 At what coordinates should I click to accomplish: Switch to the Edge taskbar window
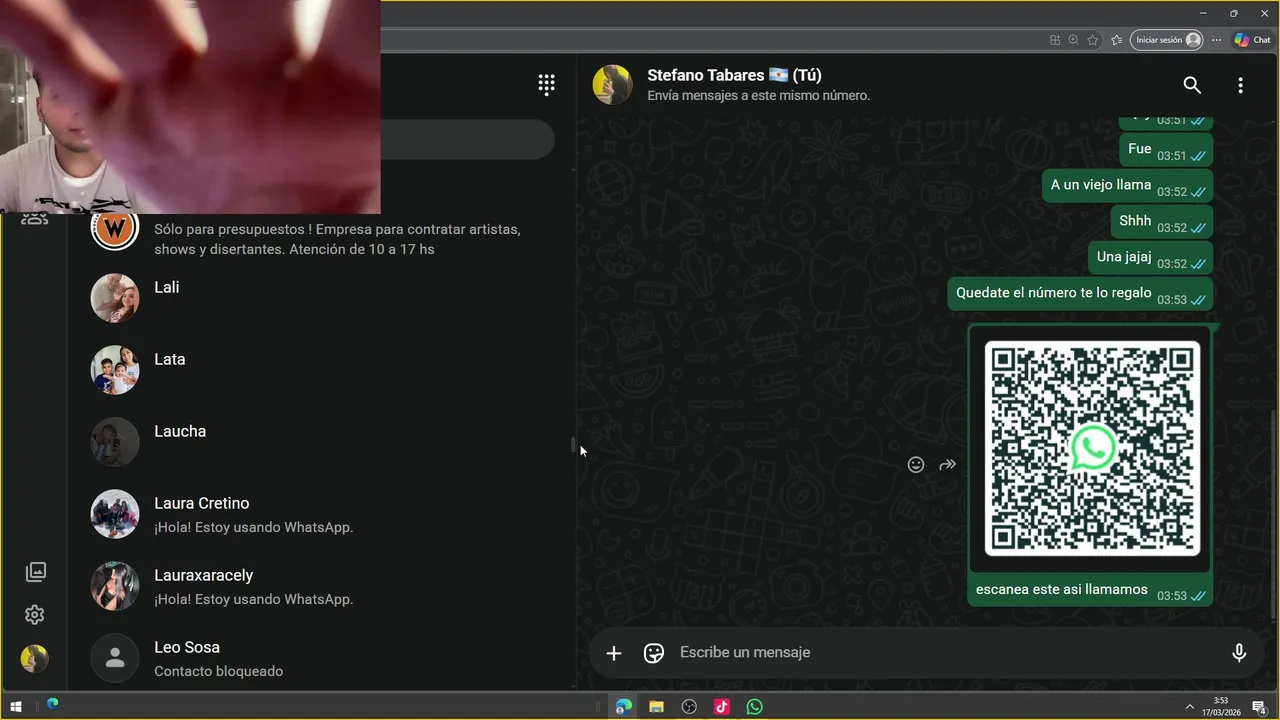tap(623, 707)
